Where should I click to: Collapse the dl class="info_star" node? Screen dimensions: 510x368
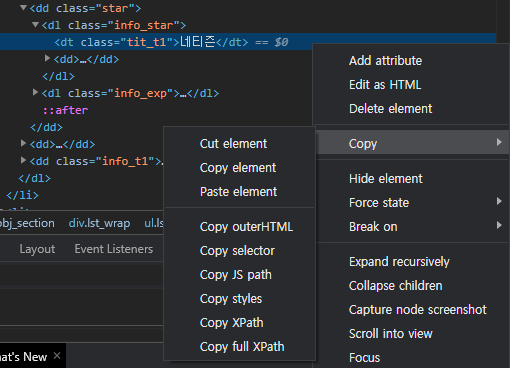[x=35, y=24]
